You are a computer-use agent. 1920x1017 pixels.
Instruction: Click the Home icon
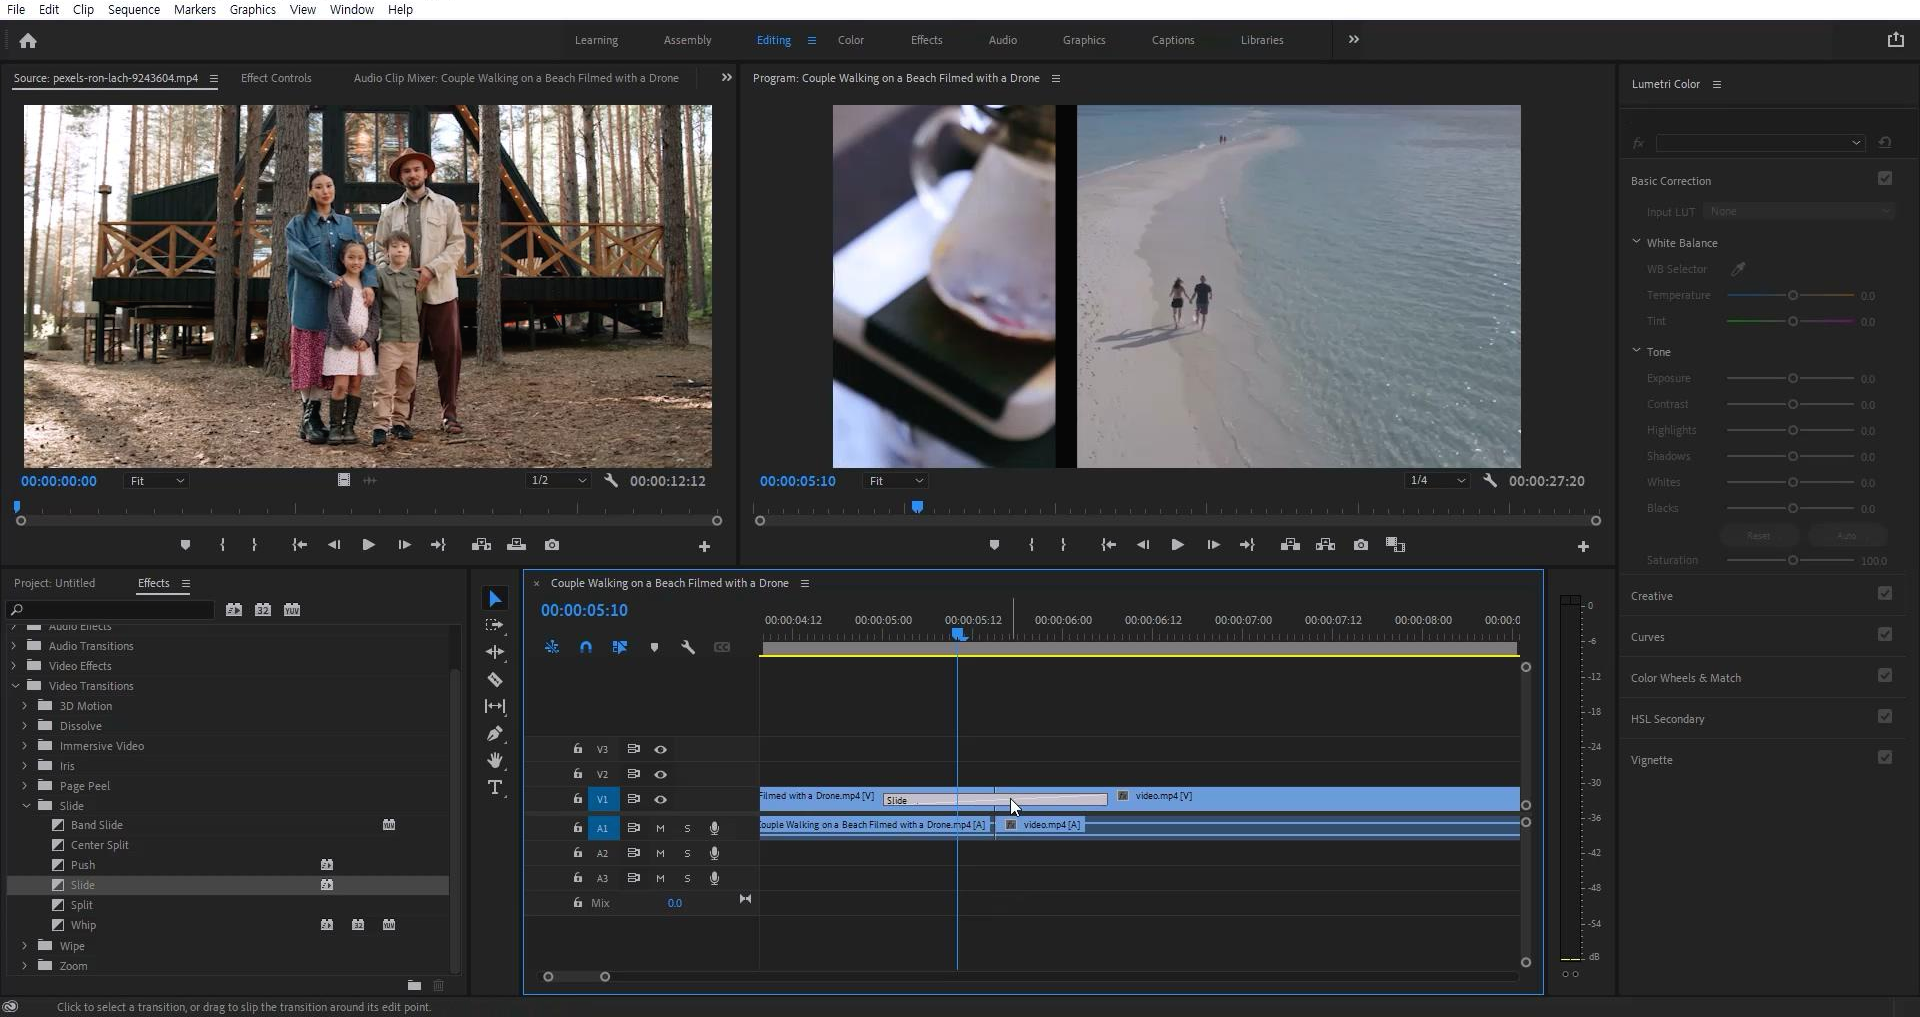pyautogui.click(x=28, y=41)
